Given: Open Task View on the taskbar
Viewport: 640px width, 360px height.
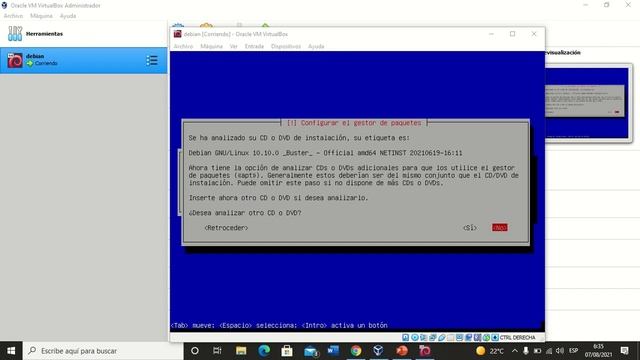Looking at the screenshot, I should pos(217,351).
